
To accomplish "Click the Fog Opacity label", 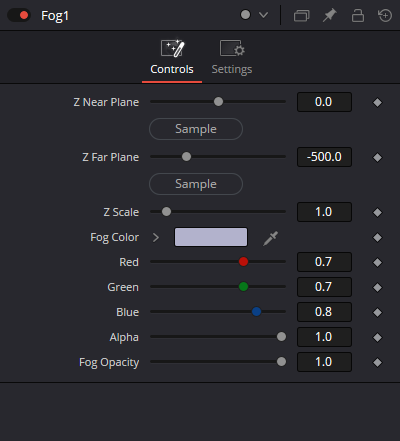I will click(109, 362).
